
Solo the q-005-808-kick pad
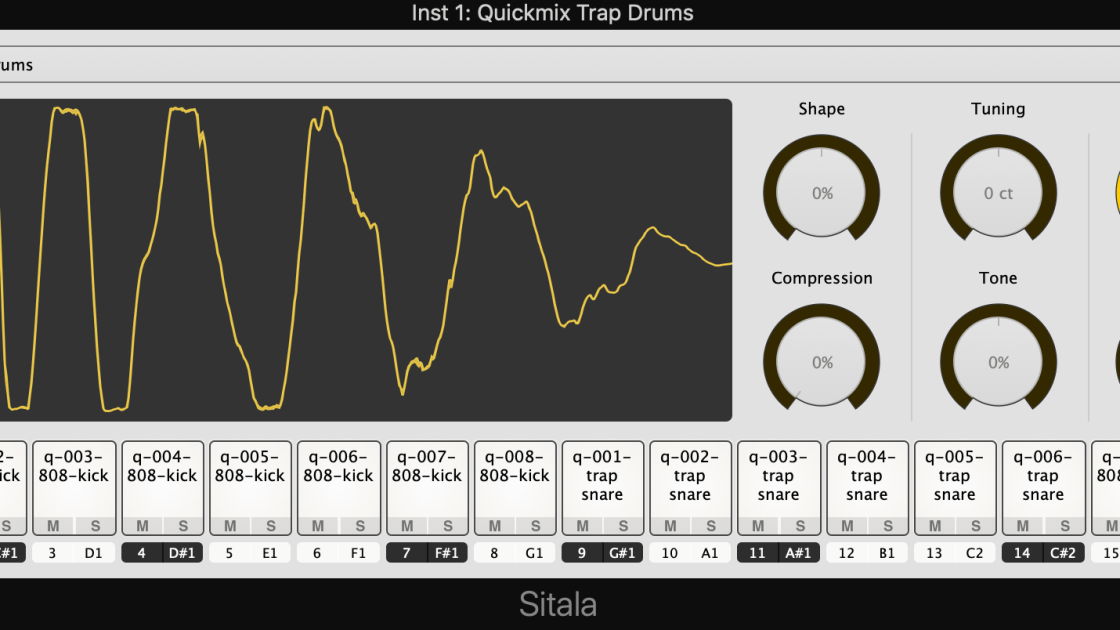pyautogui.click(x=272, y=526)
